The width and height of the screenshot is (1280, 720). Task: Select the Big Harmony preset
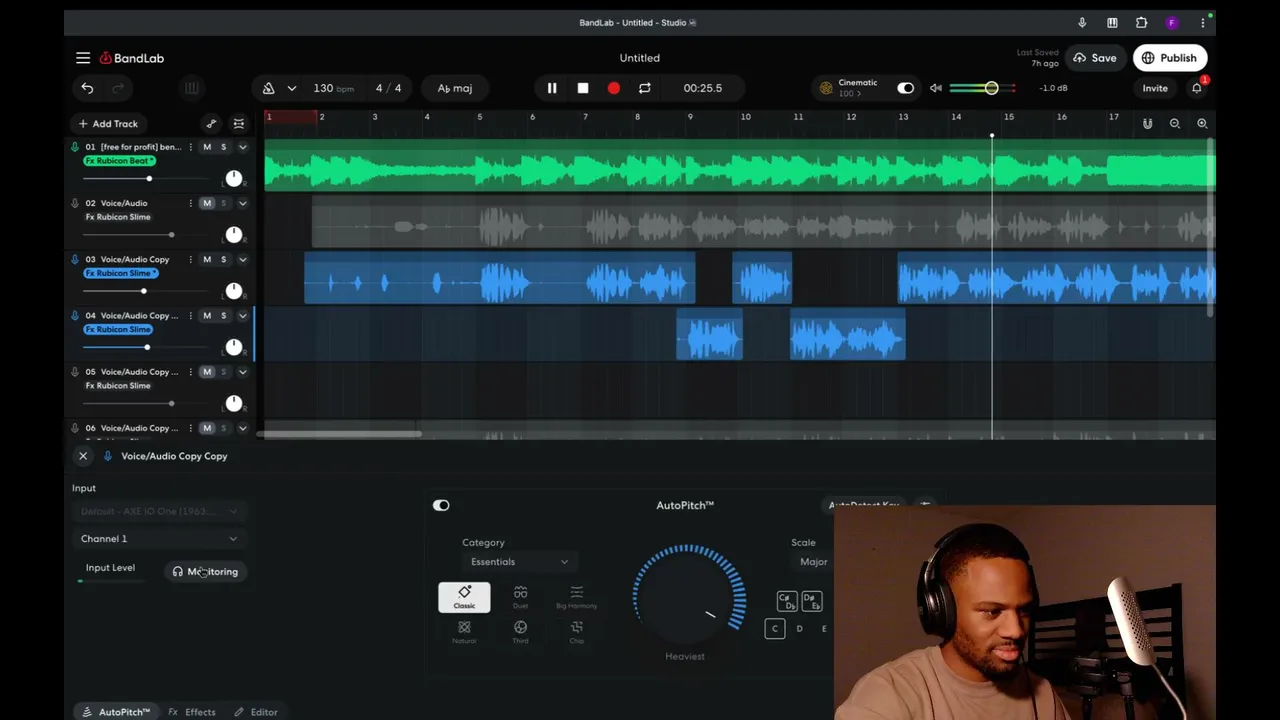pos(576,597)
